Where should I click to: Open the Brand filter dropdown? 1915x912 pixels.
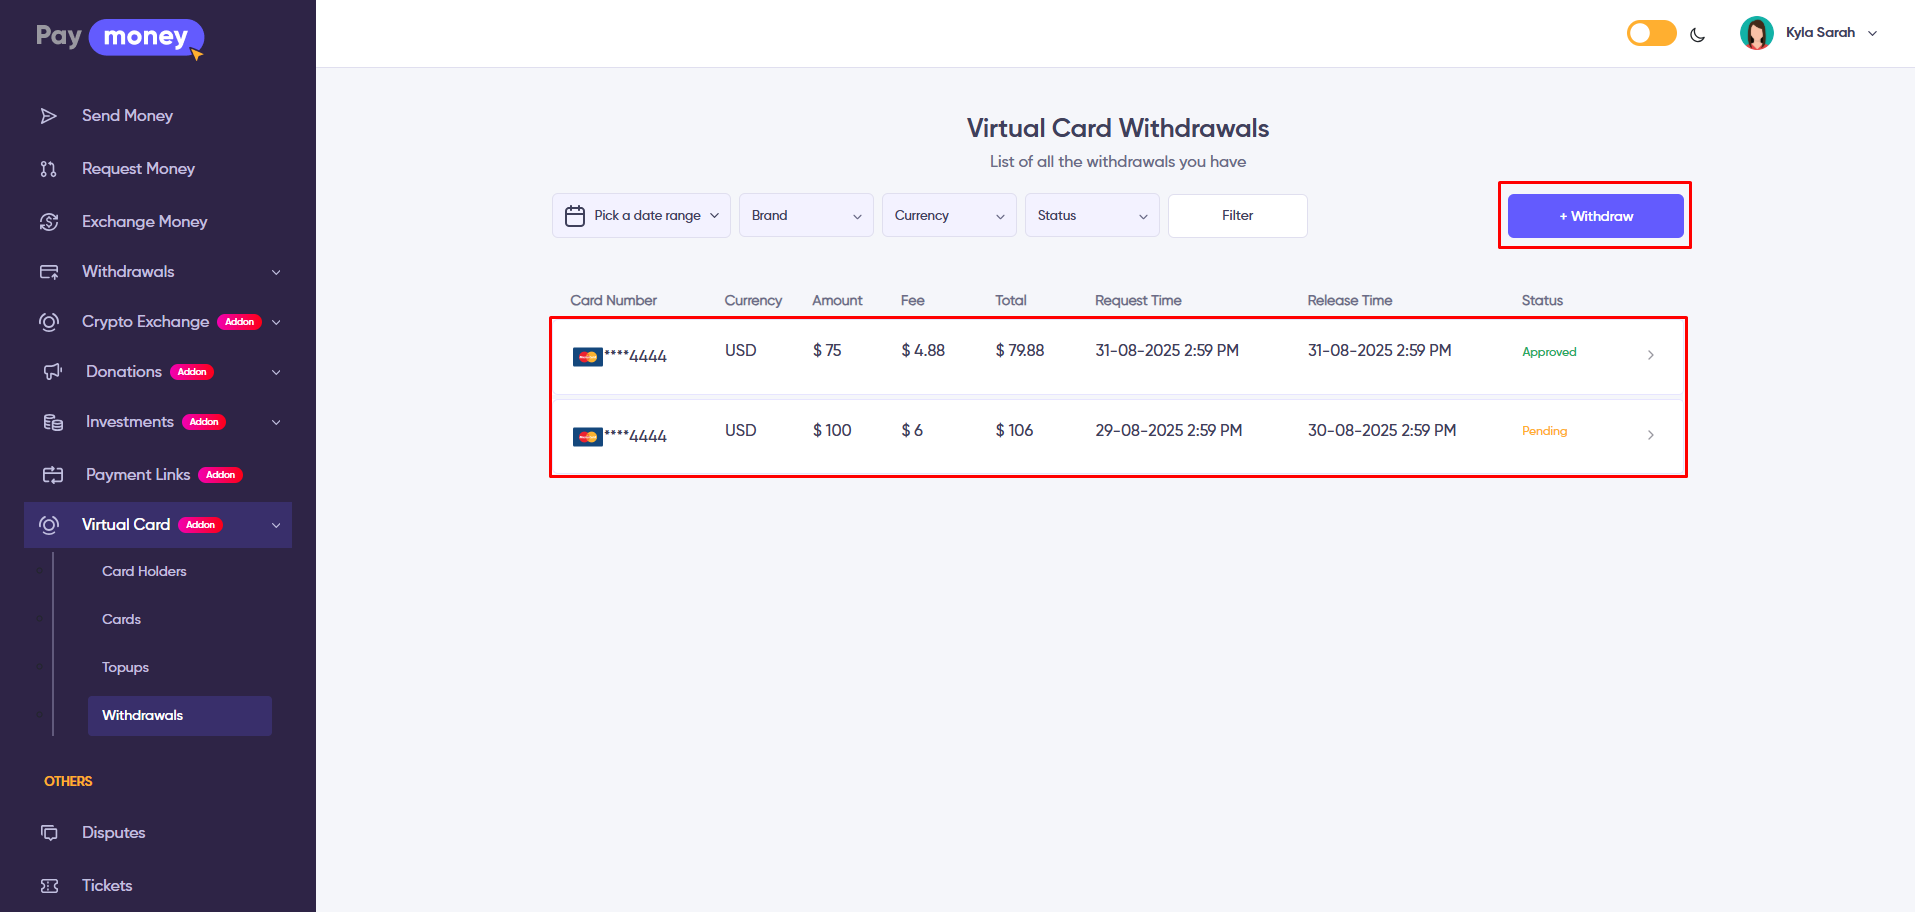805,216
